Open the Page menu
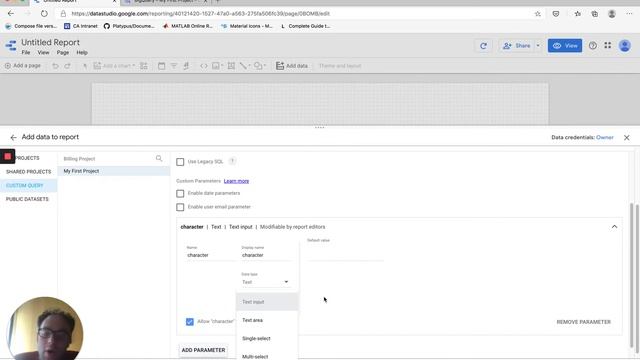This screenshot has height=360, width=640. [62, 53]
